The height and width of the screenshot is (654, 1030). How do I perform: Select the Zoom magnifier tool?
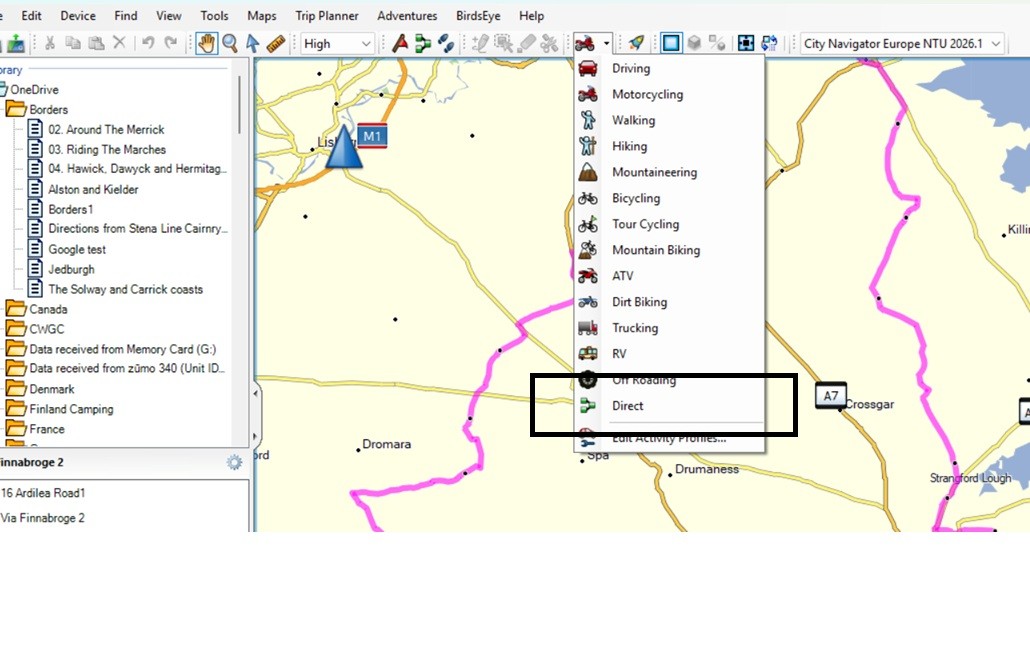tap(230, 43)
